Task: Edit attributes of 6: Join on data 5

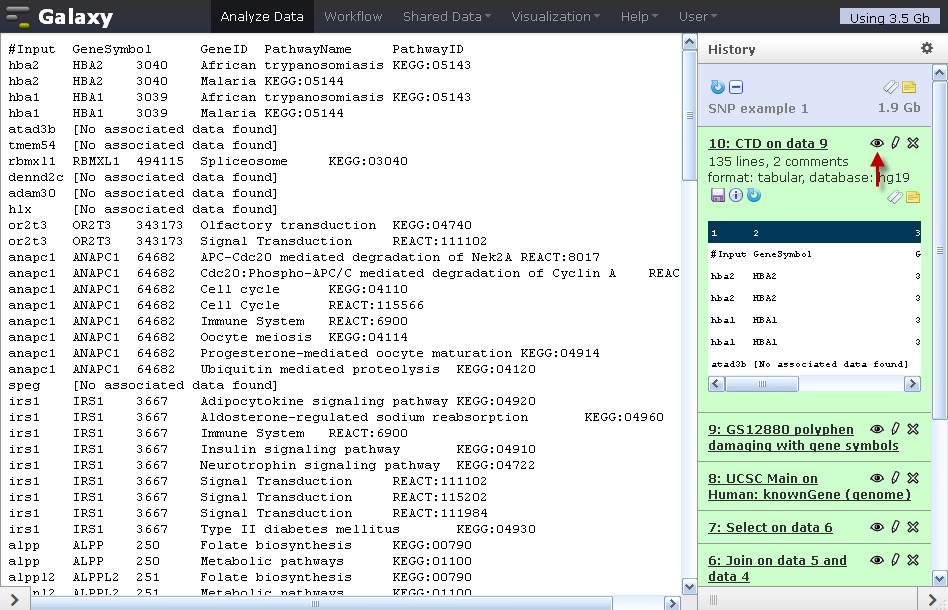Action: (x=895, y=559)
